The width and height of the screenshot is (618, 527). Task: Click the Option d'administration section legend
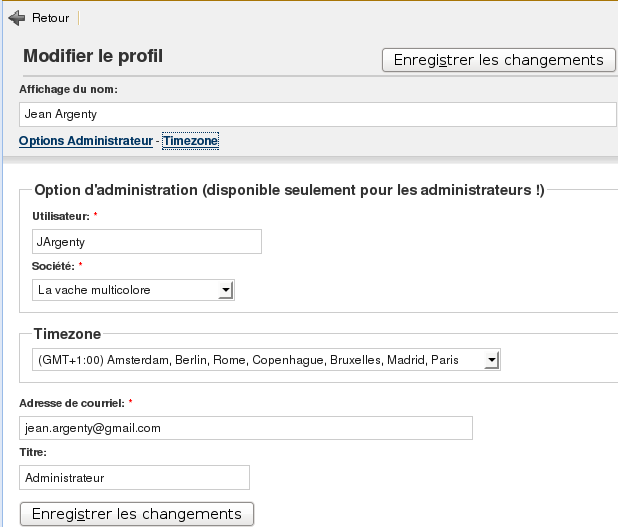point(289,191)
